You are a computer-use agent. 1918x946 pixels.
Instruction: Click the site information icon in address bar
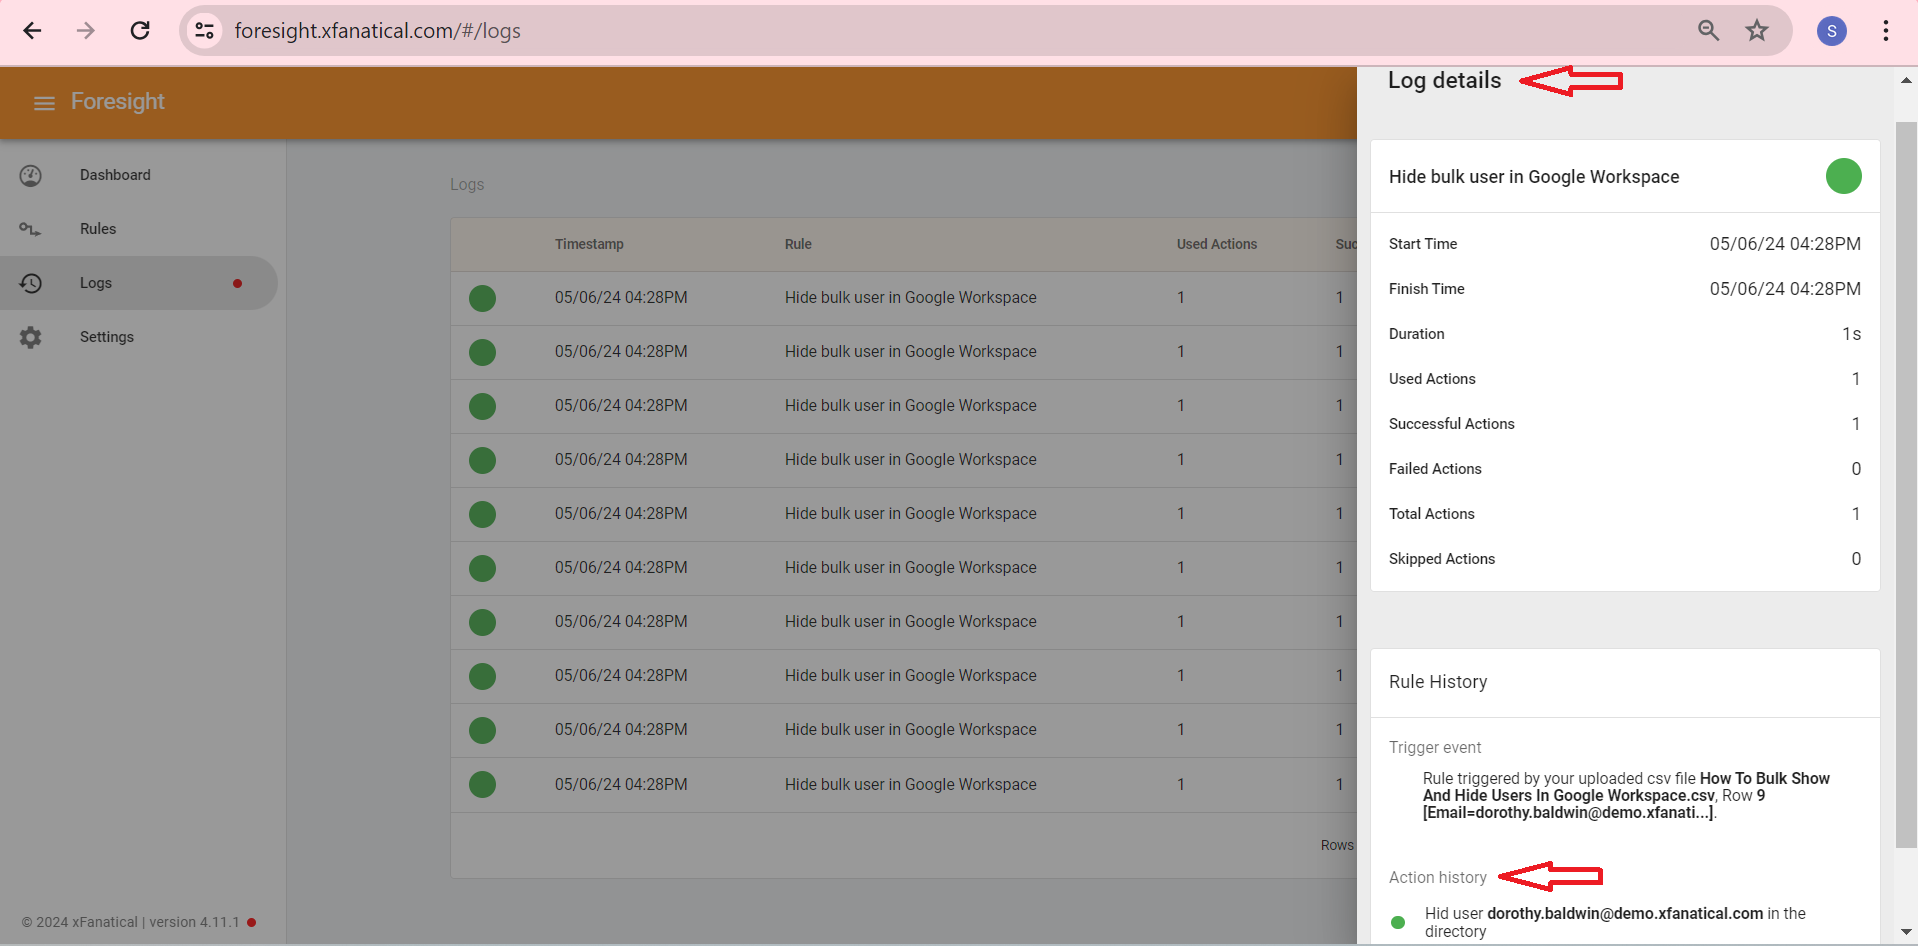click(x=204, y=30)
